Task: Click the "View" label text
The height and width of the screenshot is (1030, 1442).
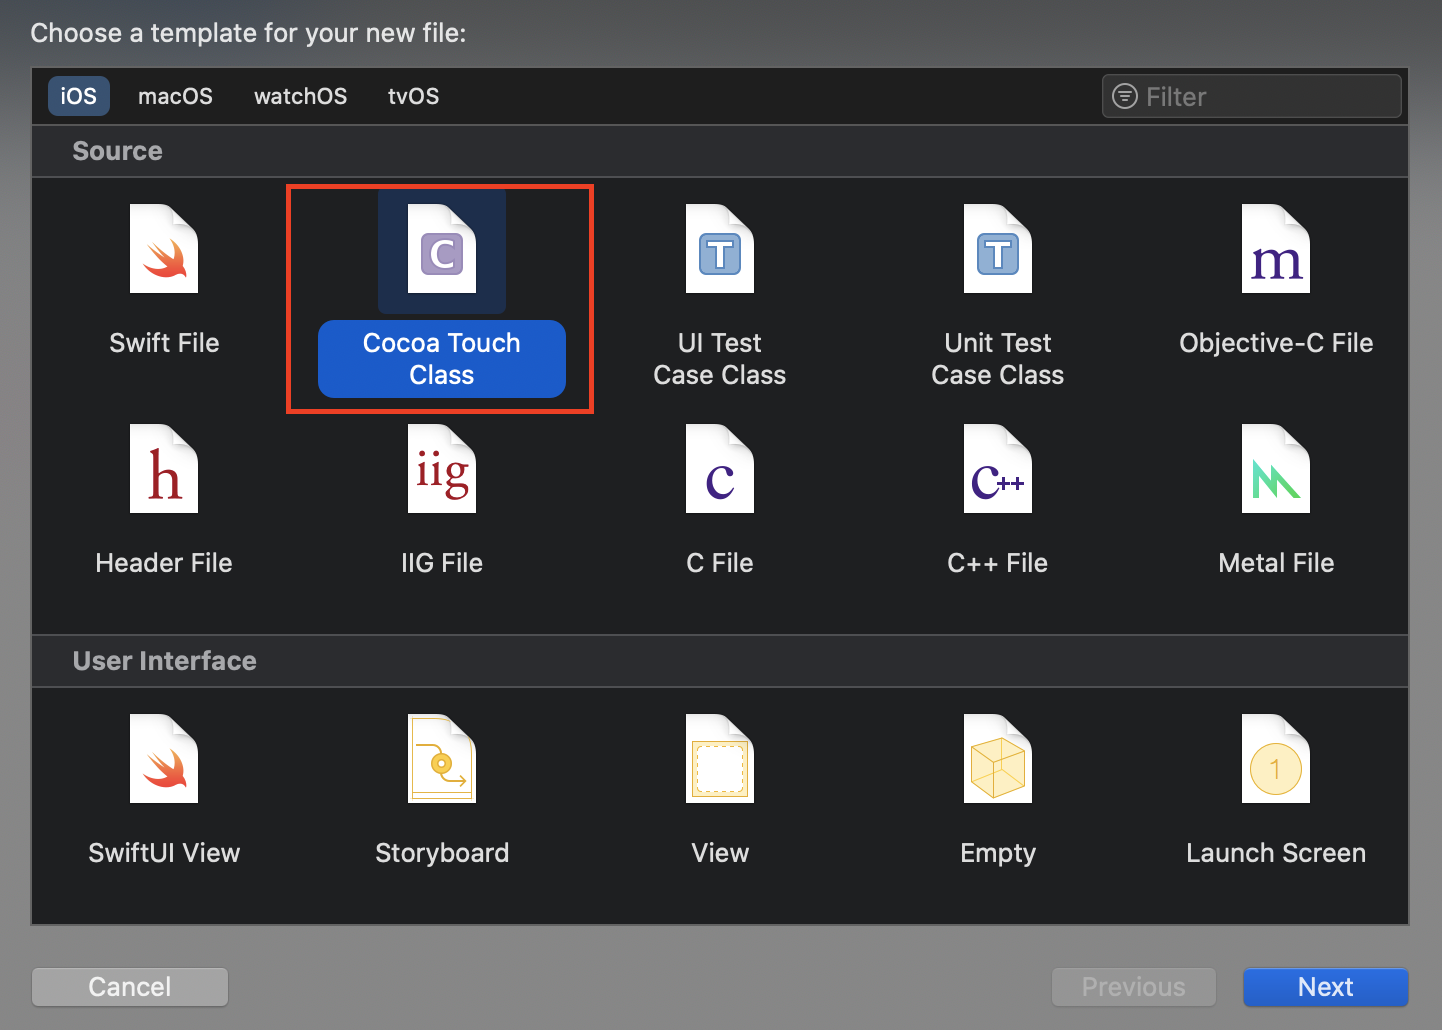Action: (720, 853)
